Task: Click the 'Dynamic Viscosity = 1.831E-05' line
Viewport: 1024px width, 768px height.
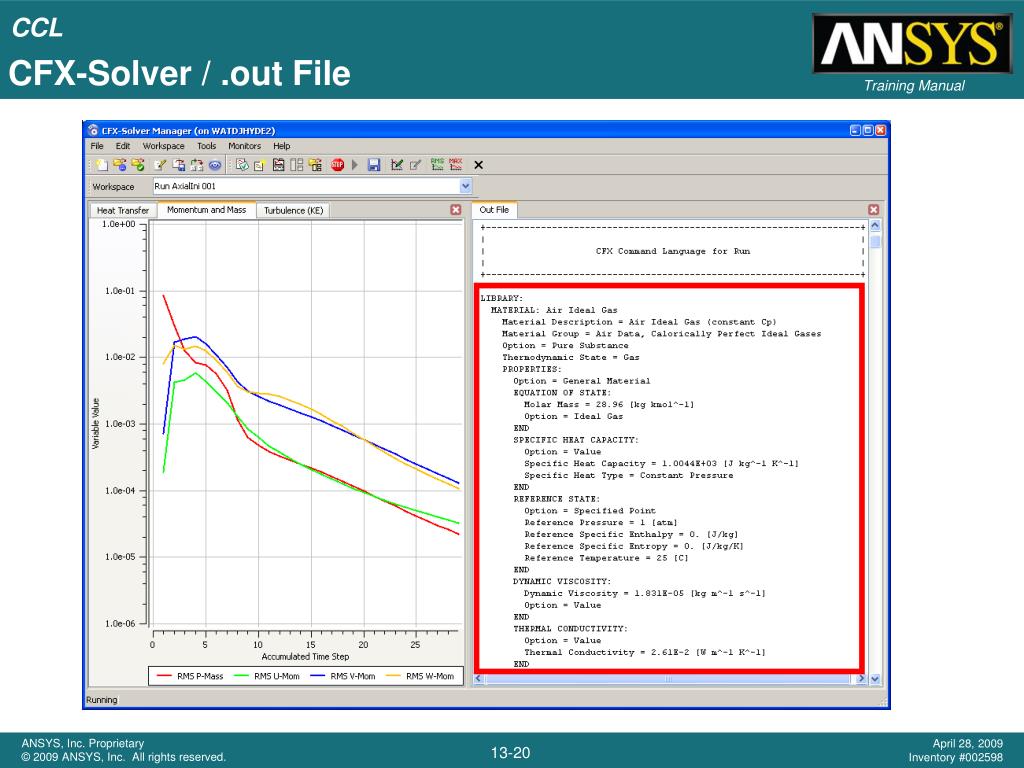Action: point(645,593)
